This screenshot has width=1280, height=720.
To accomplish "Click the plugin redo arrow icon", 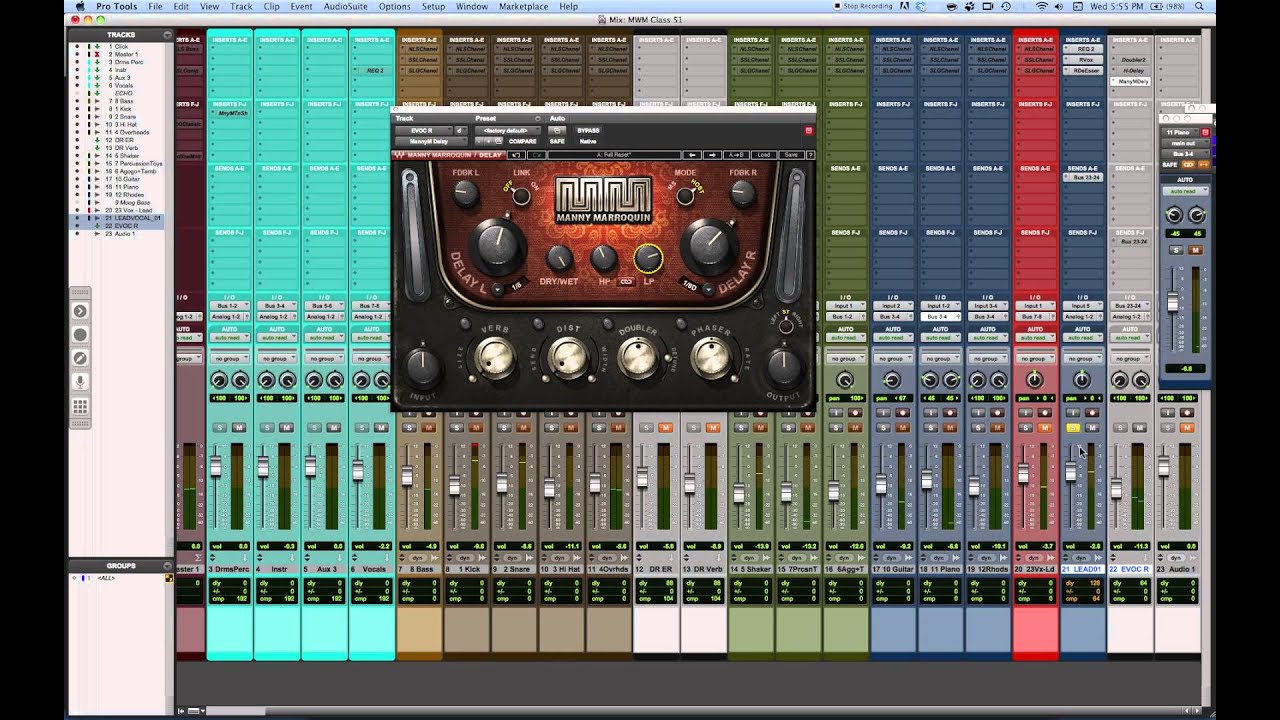I will (537, 155).
